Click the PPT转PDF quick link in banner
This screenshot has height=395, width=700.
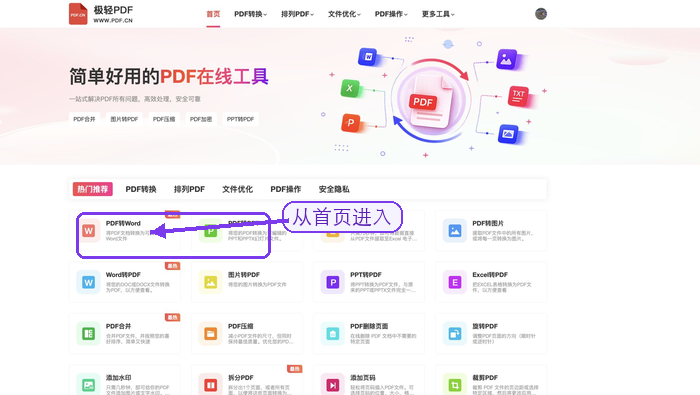coord(241,119)
